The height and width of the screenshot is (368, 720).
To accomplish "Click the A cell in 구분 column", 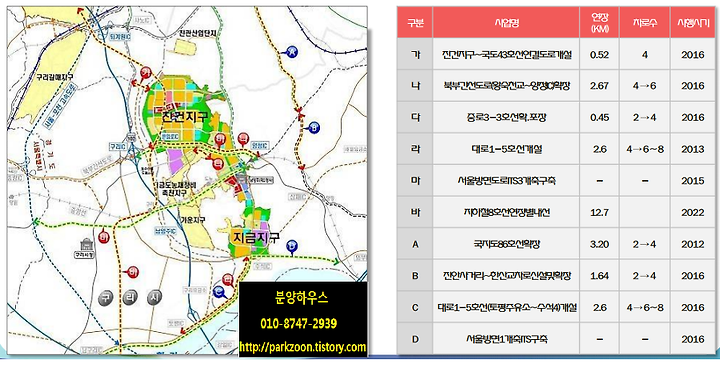I will tap(415, 244).
